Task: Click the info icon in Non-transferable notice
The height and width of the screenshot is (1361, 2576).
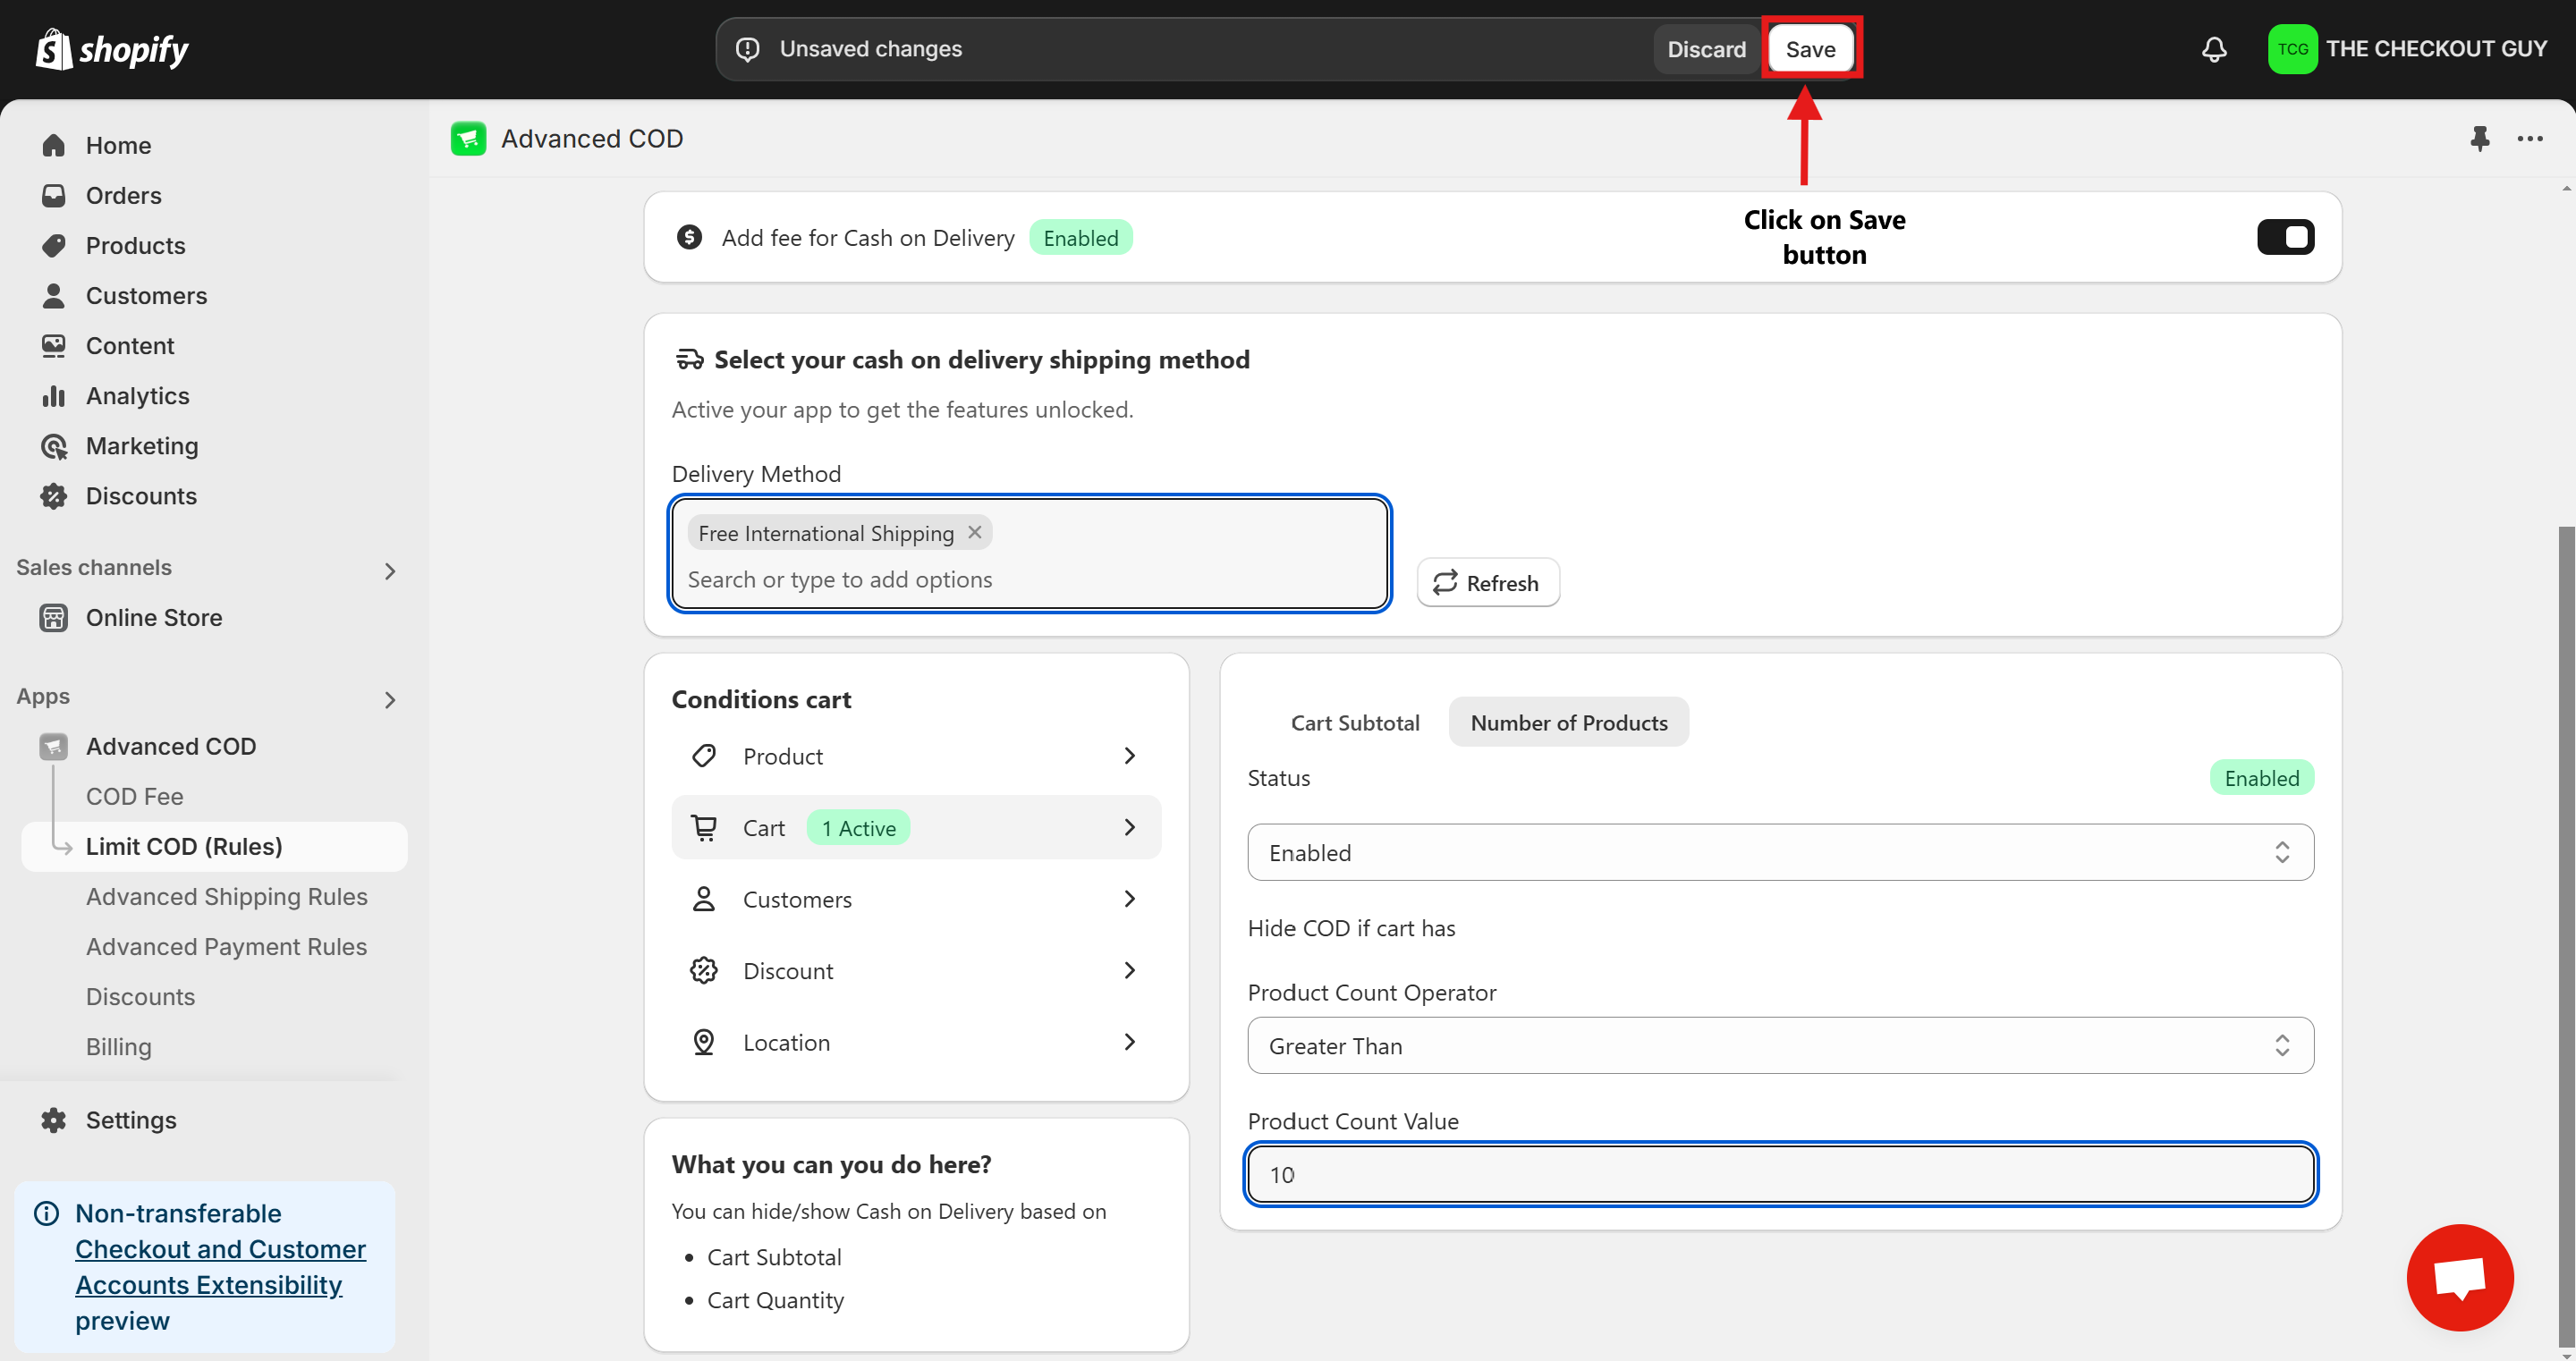Action: point(47,1213)
